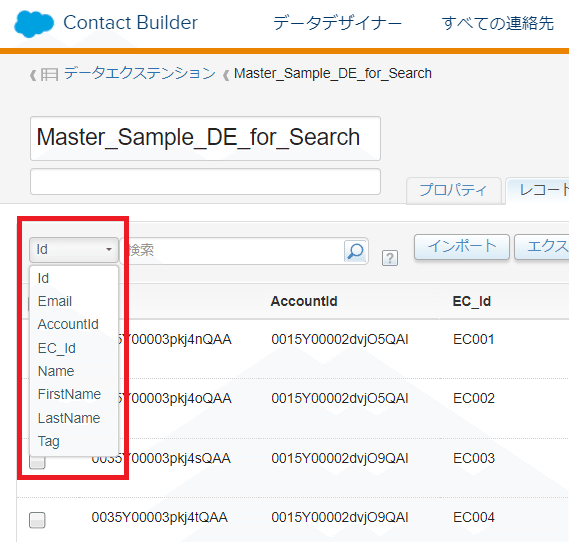Switch to the プロパティ tab
Viewport: 569px width, 542px height.
pyautogui.click(x=454, y=190)
